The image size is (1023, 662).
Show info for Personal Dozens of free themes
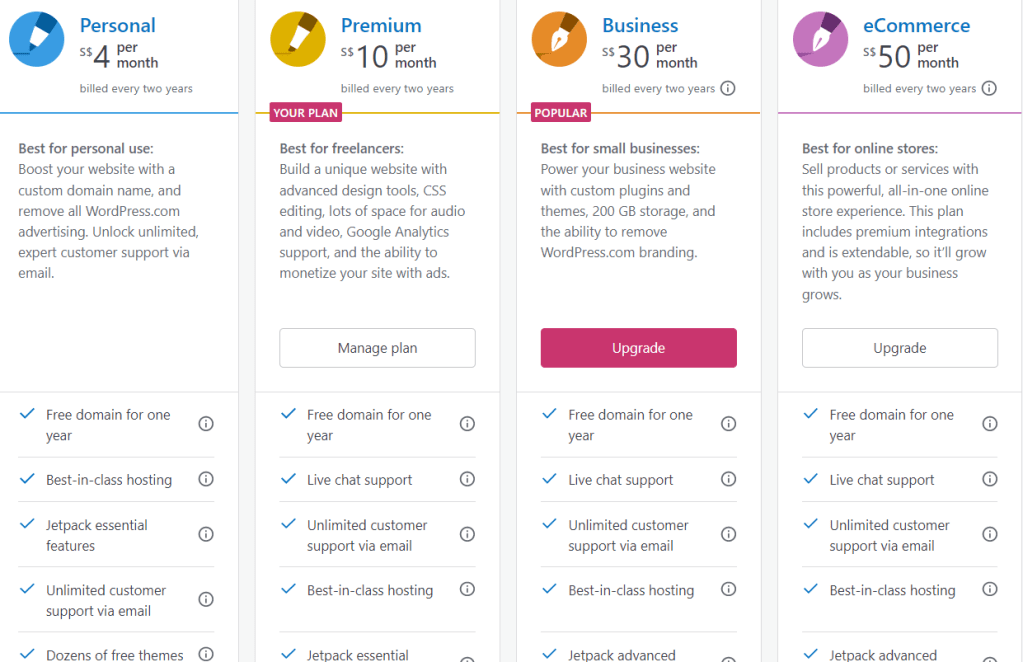click(x=206, y=654)
